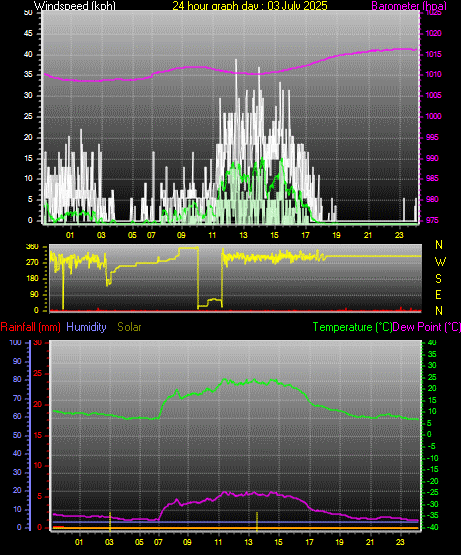The width and height of the screenshot is (461, 555).
Task: Click the 1010 value on barometer axis
Action: 433,74
